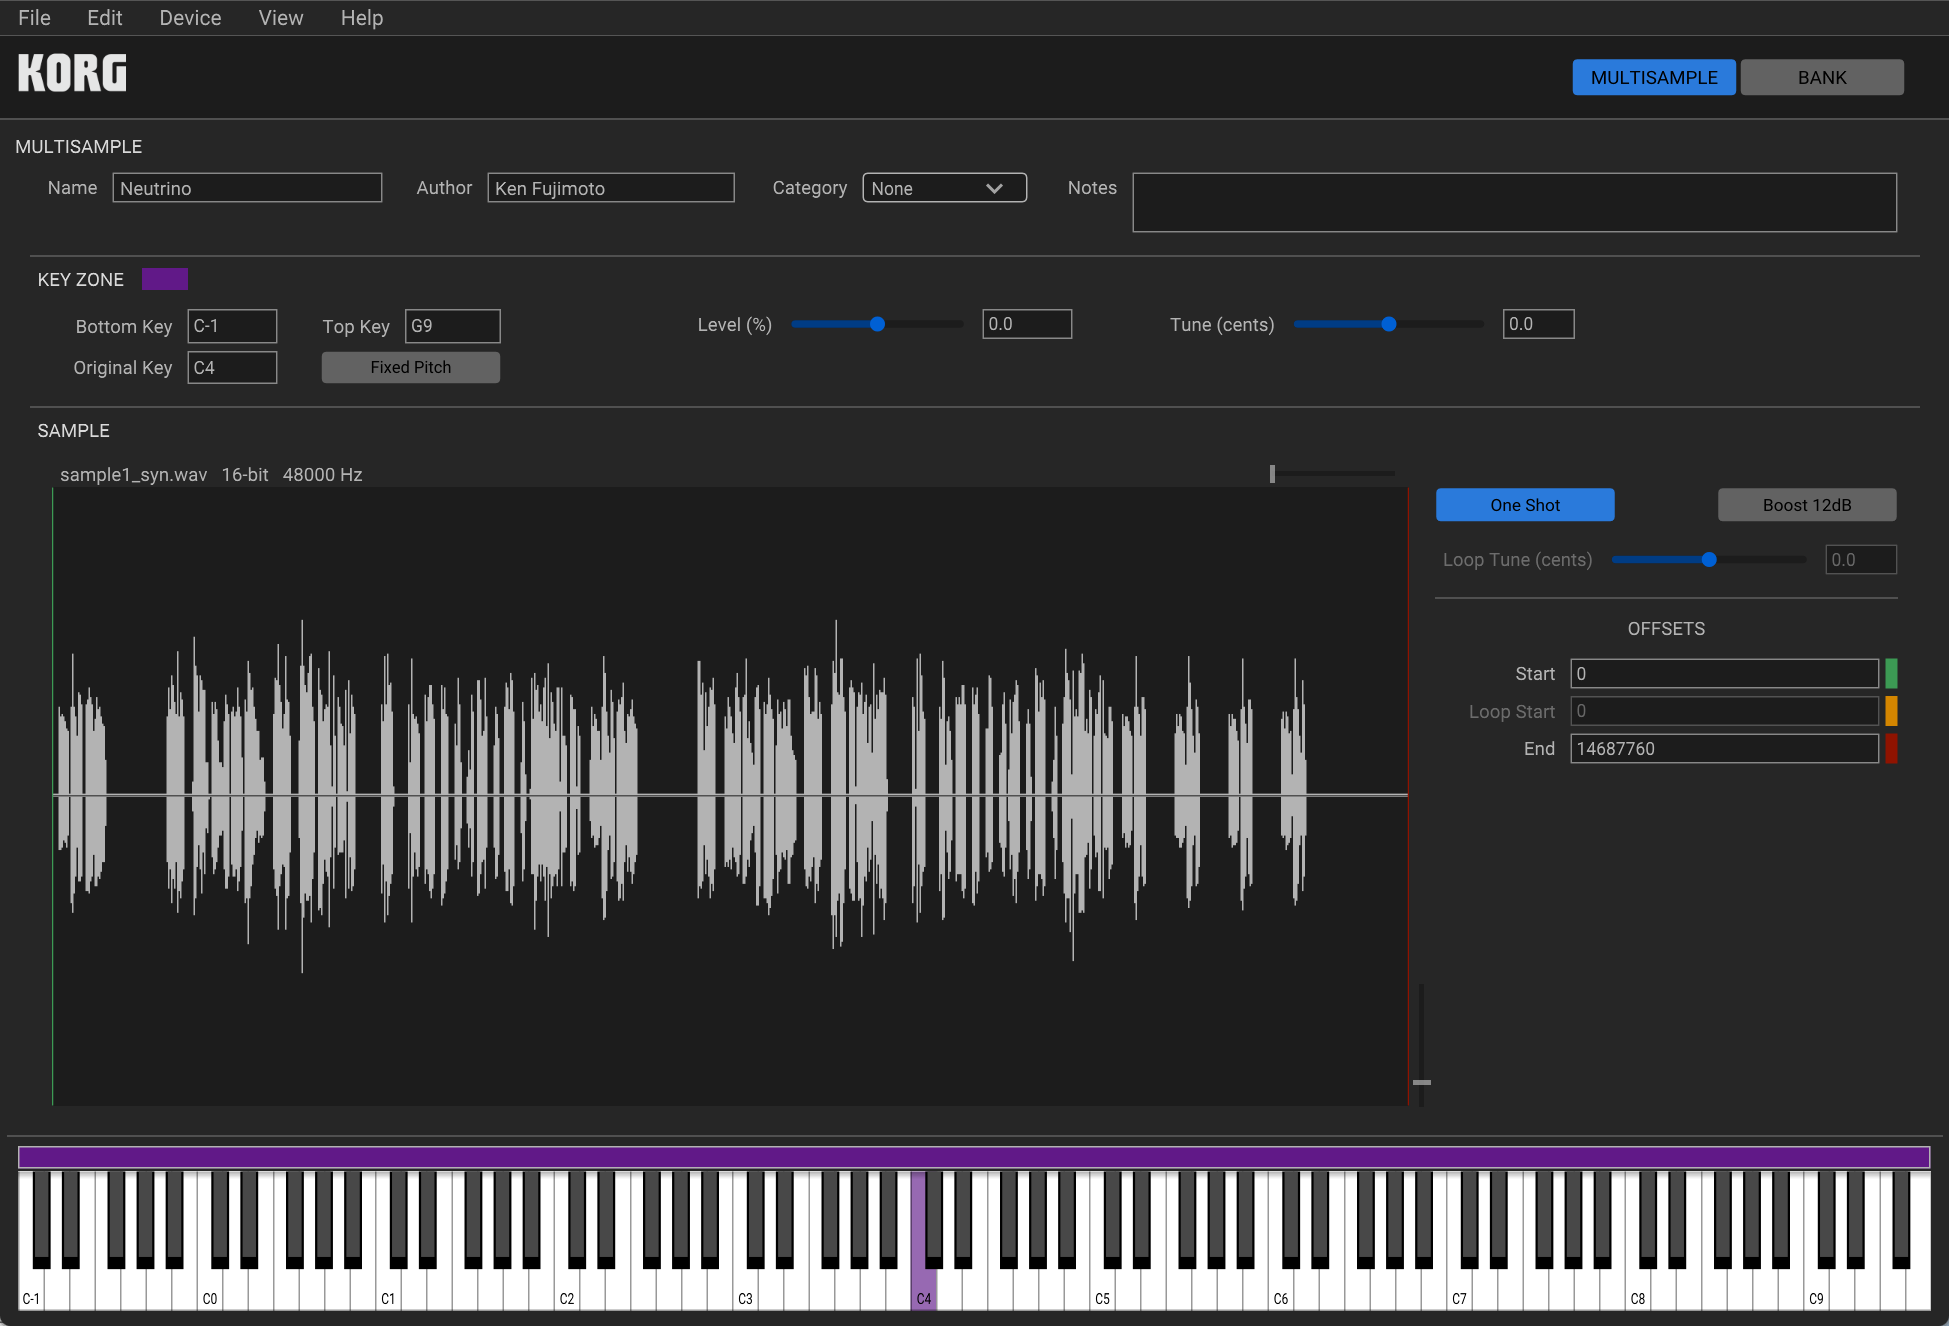Click the C5 piano key
This screenshot has height=1326, width=1949.
[1102, 1290]
